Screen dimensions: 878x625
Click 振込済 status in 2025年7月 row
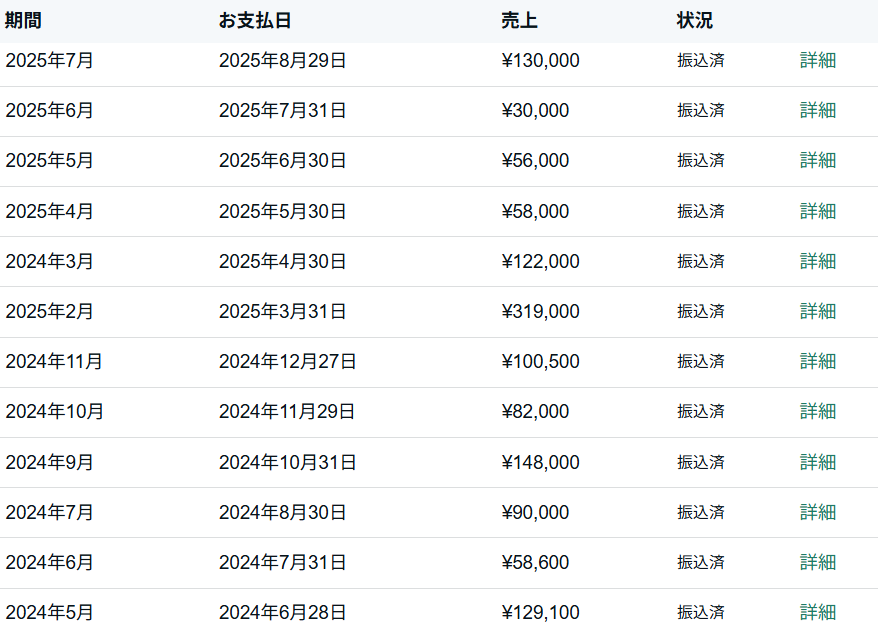coord(700,60)
